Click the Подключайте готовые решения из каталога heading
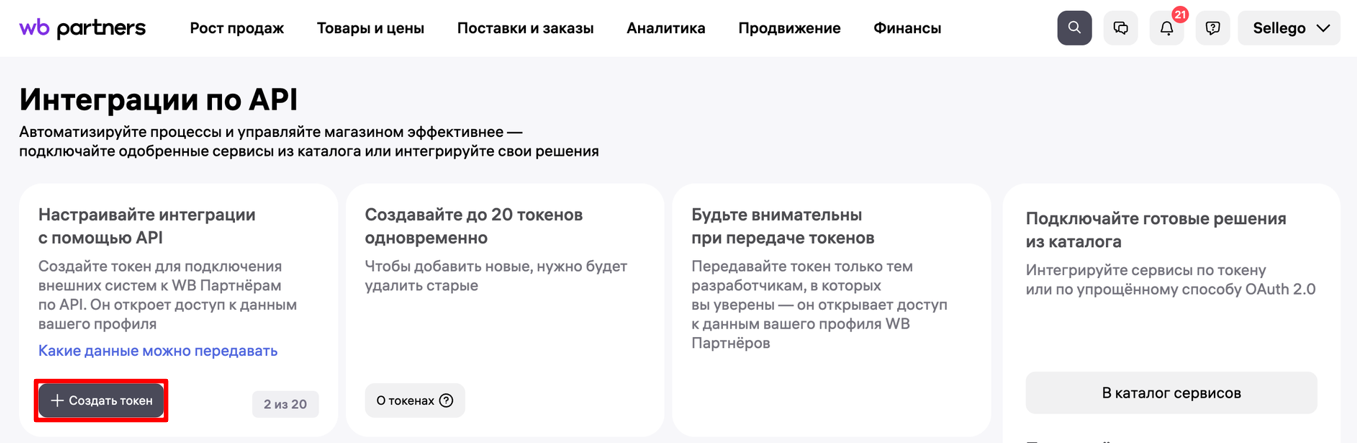Image resolution: width=1357 pixels, height=443 pixels. coord(1155,230)
